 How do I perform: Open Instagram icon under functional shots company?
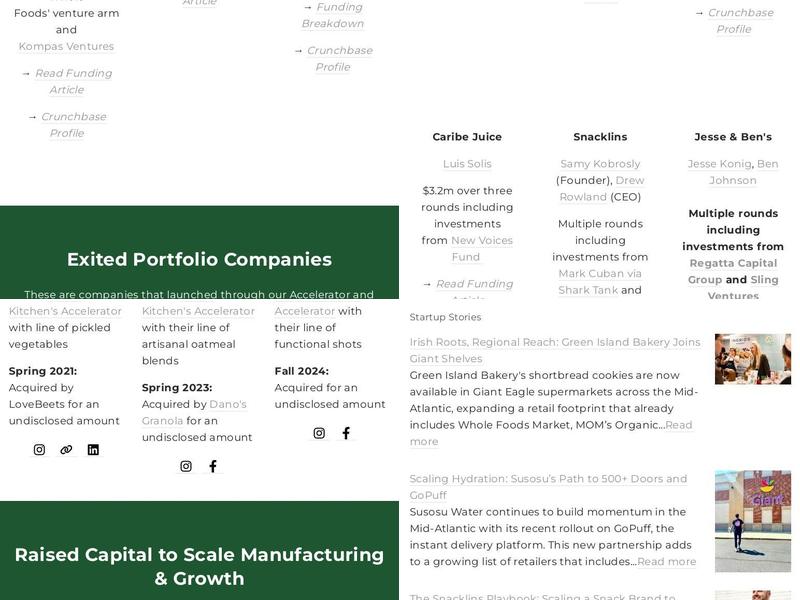[x=319, y=433]
